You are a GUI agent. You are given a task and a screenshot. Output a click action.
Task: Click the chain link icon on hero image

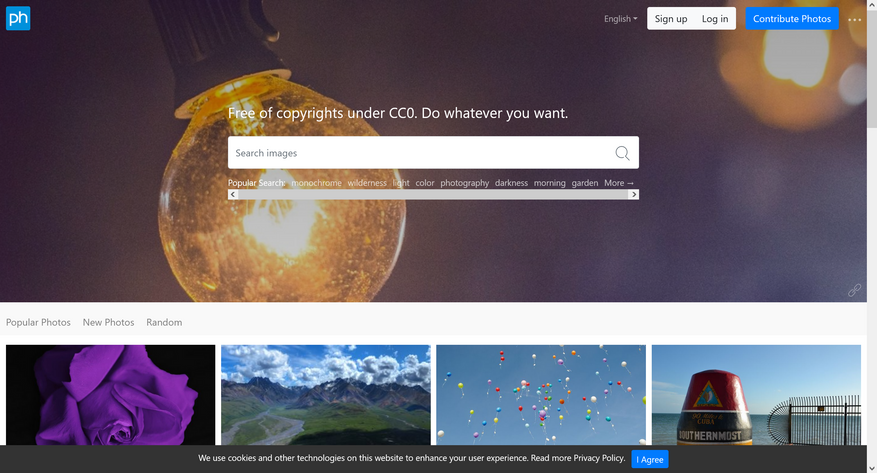(854, 290)
